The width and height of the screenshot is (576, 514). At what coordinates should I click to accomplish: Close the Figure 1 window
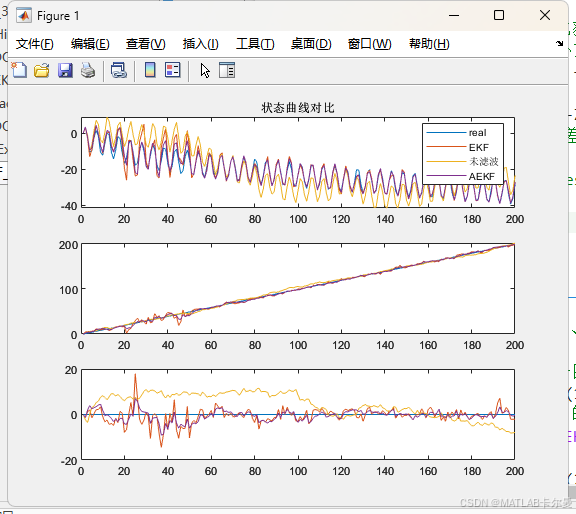[x=545, y=15]
